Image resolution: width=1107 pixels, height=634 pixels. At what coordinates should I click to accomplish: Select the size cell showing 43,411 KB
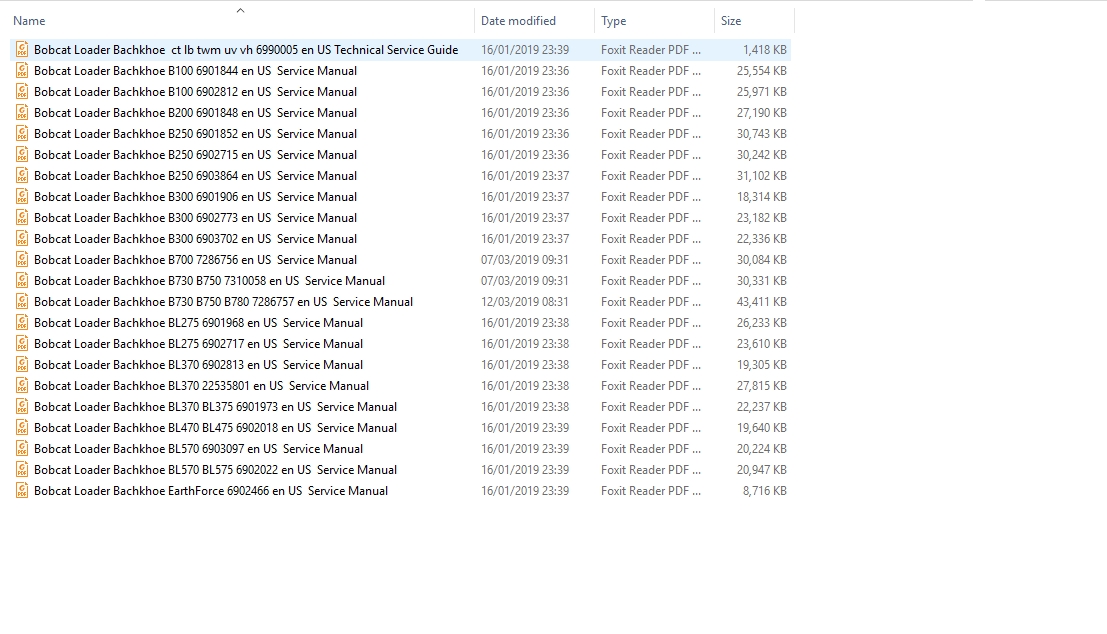762,301
